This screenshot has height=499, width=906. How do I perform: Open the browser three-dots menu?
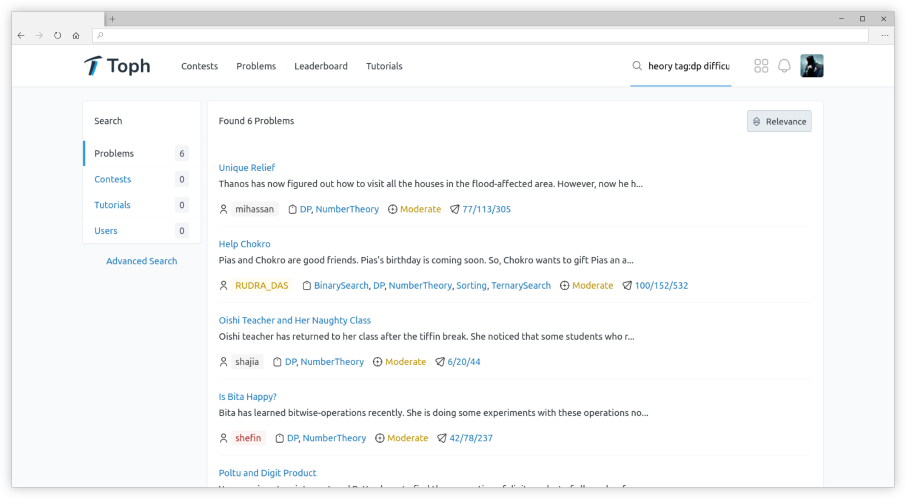point(885,35)
